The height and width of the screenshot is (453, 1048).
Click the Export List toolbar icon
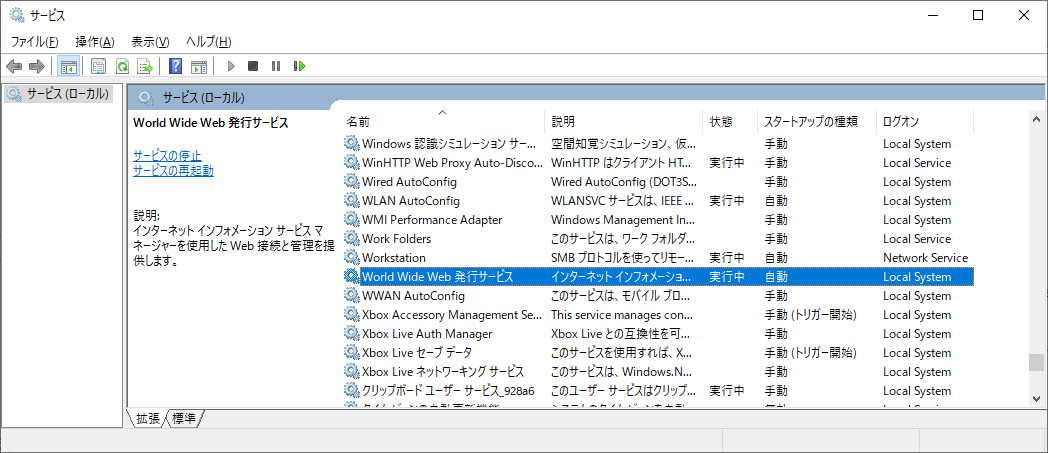coord(144,66)
